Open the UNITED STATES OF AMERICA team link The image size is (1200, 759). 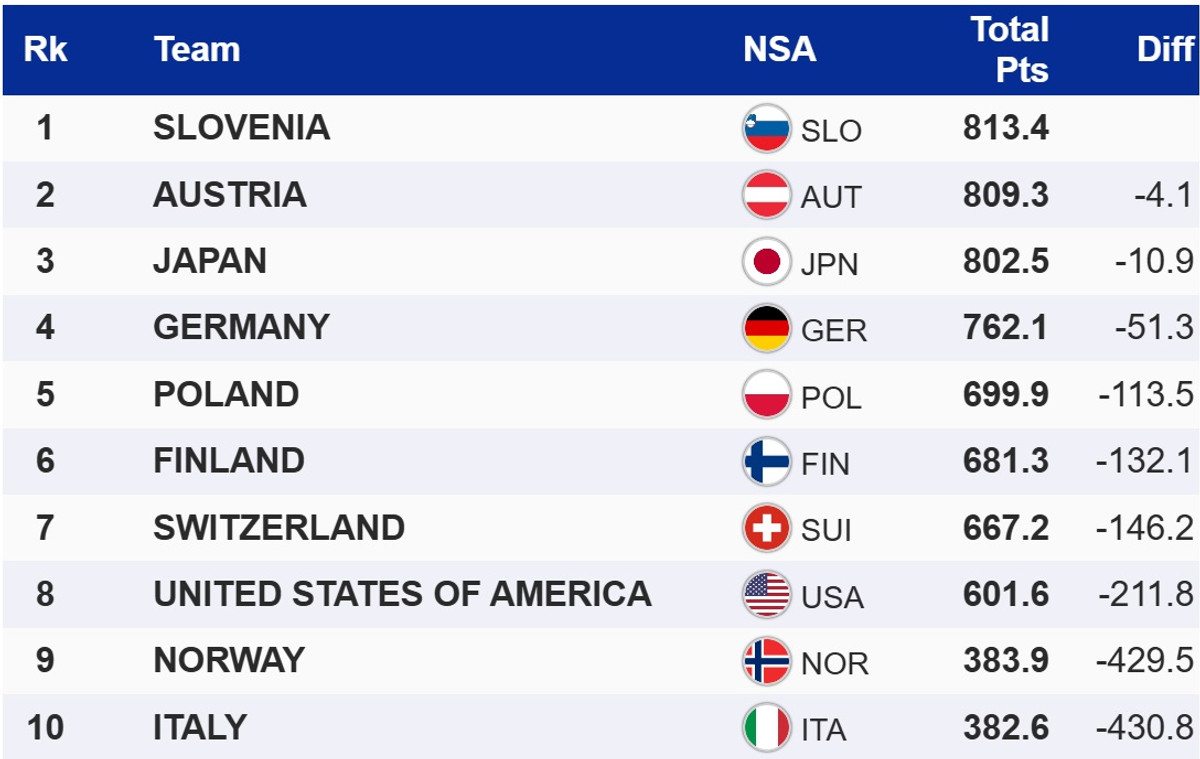click(x=402, y=594)
